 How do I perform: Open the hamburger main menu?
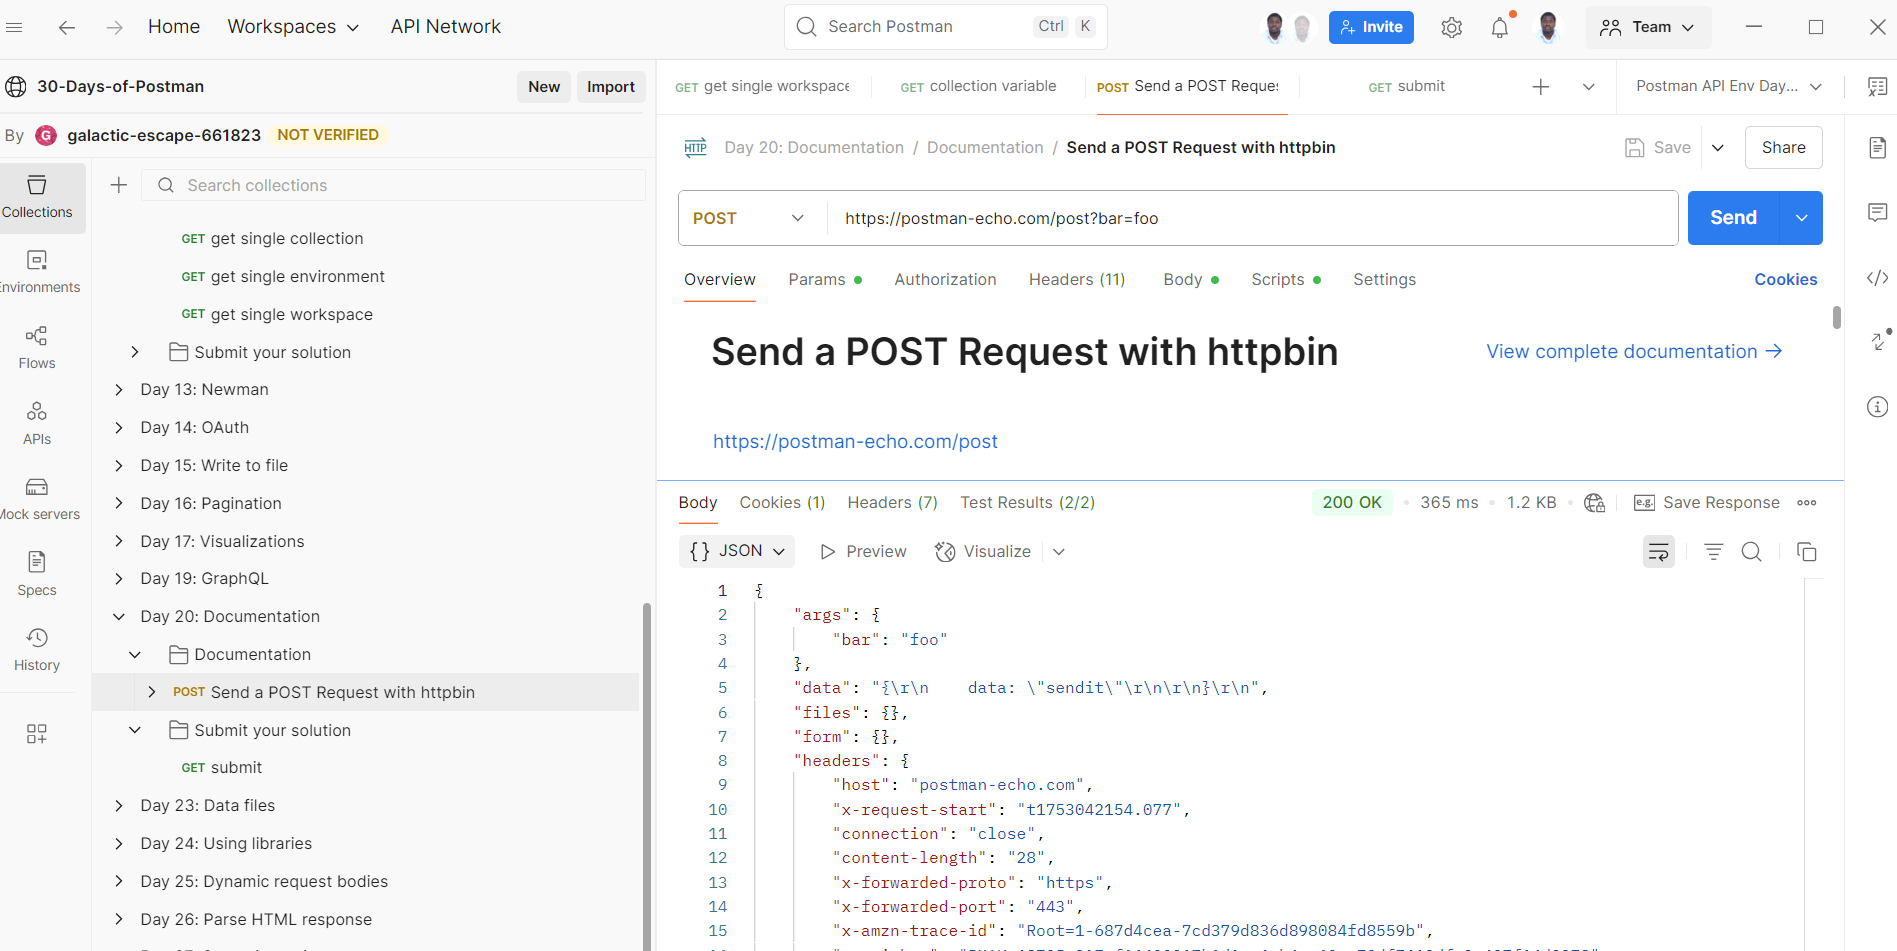14,27
